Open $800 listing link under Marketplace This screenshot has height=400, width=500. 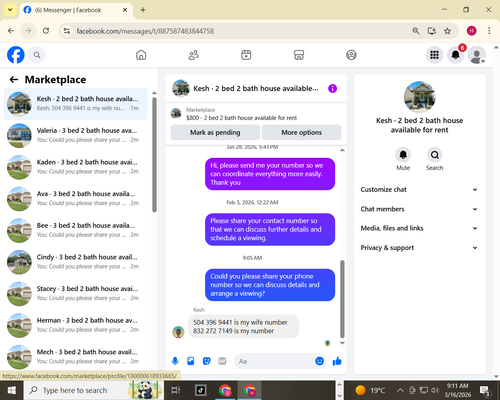(x=242, y=118)
